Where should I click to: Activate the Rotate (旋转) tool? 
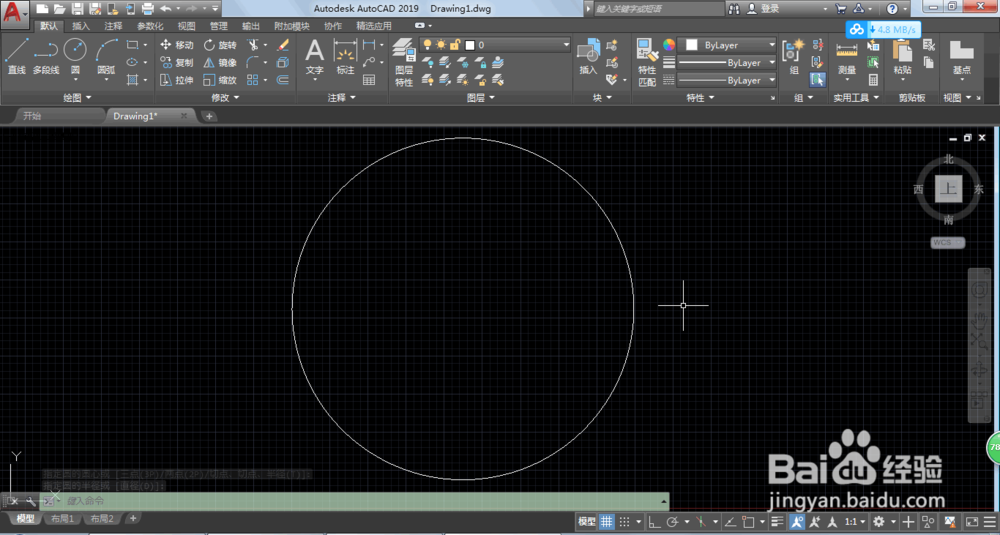pyautogui.click(x=220, y=45)
